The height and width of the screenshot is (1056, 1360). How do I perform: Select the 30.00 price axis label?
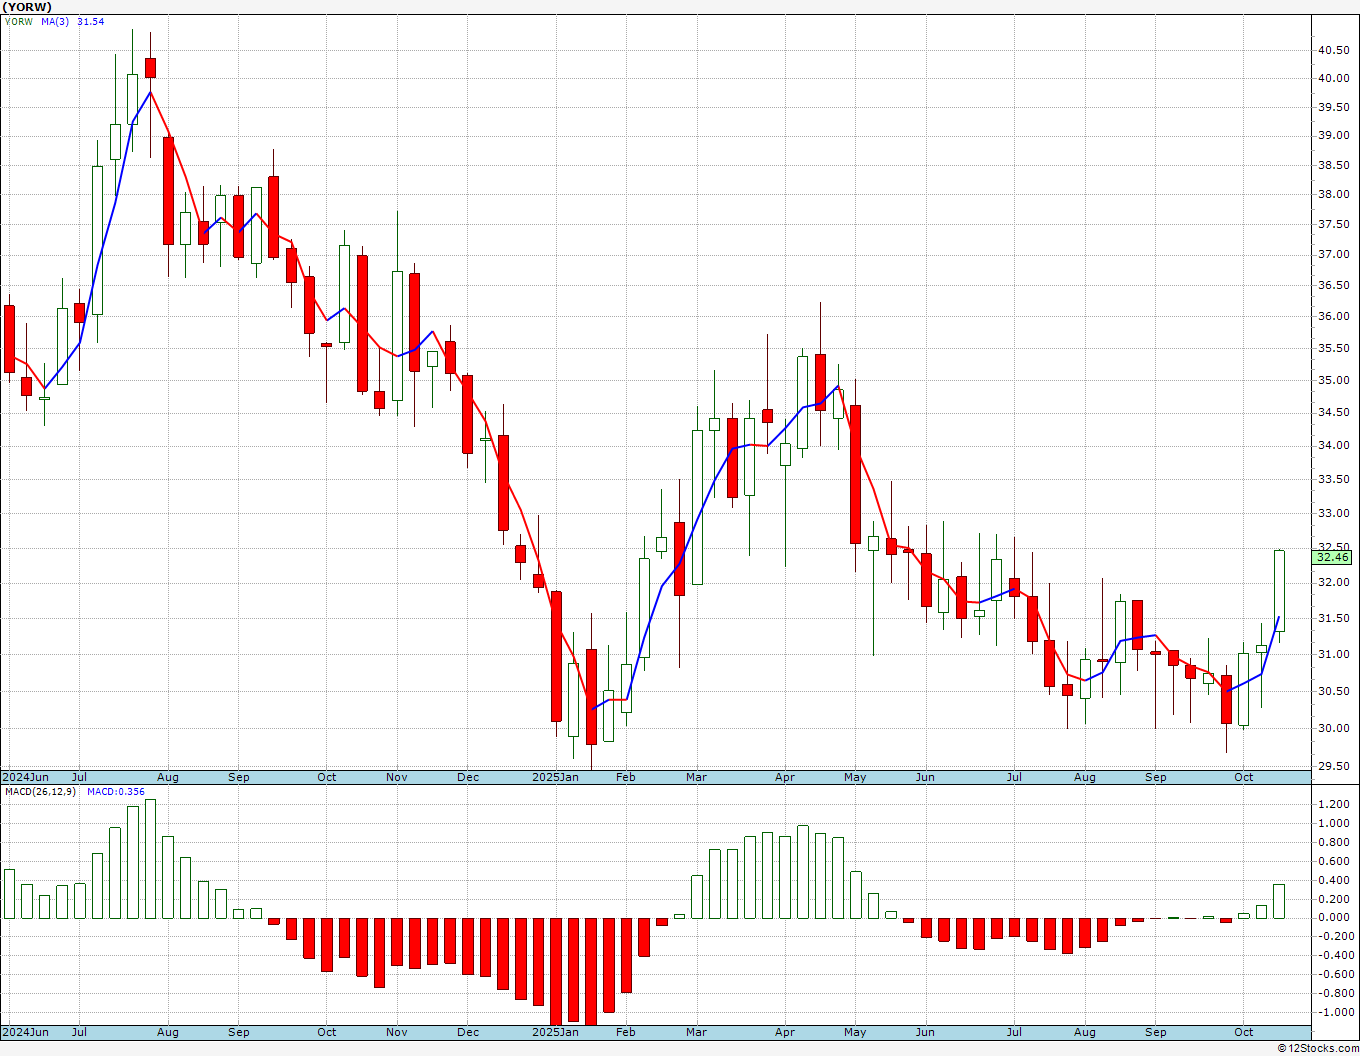point(1332,729)
